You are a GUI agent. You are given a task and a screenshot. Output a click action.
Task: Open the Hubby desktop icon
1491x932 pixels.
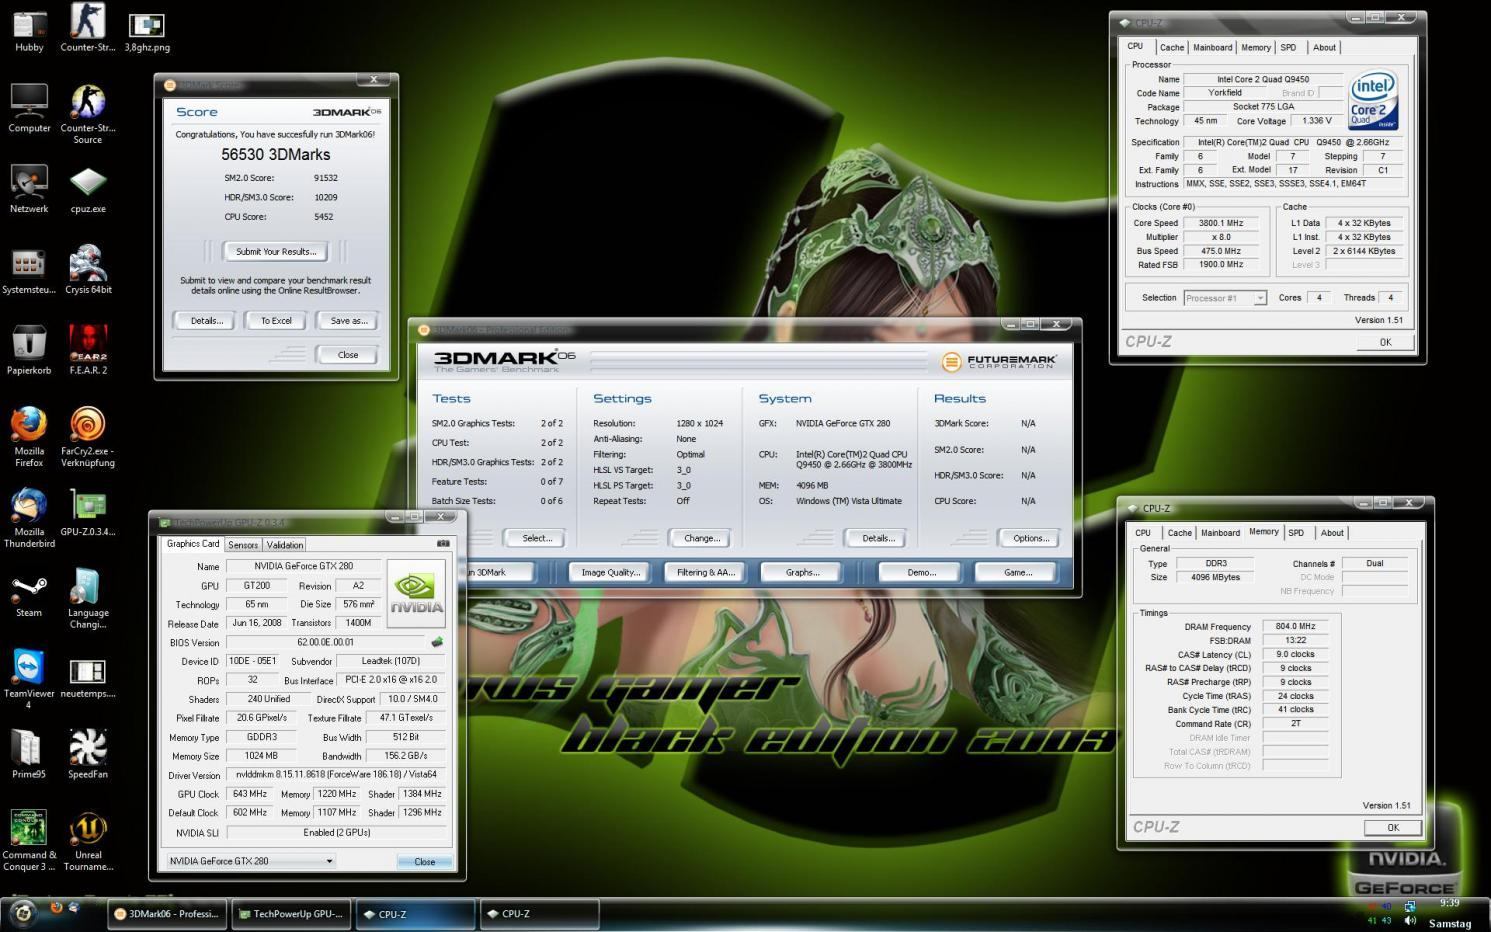tap(29, 30)
